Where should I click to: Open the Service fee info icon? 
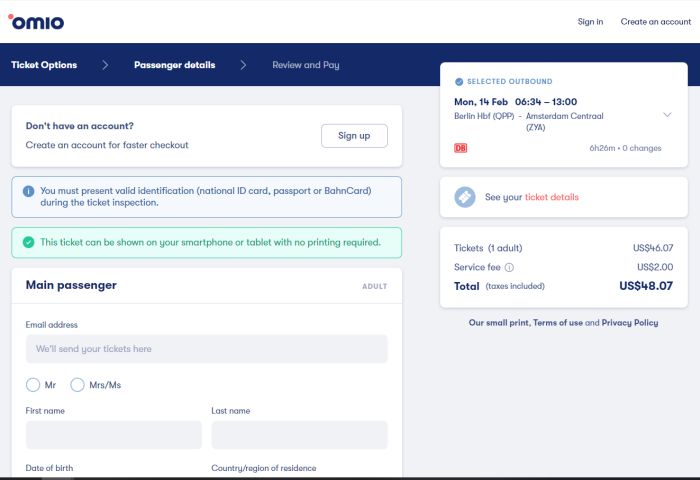pos(509,267)
